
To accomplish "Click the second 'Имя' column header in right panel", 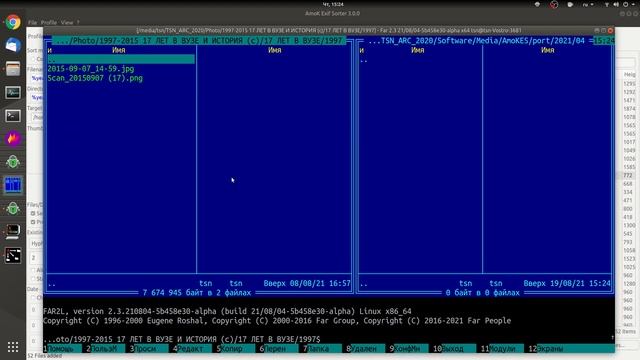I will [547, 50].
